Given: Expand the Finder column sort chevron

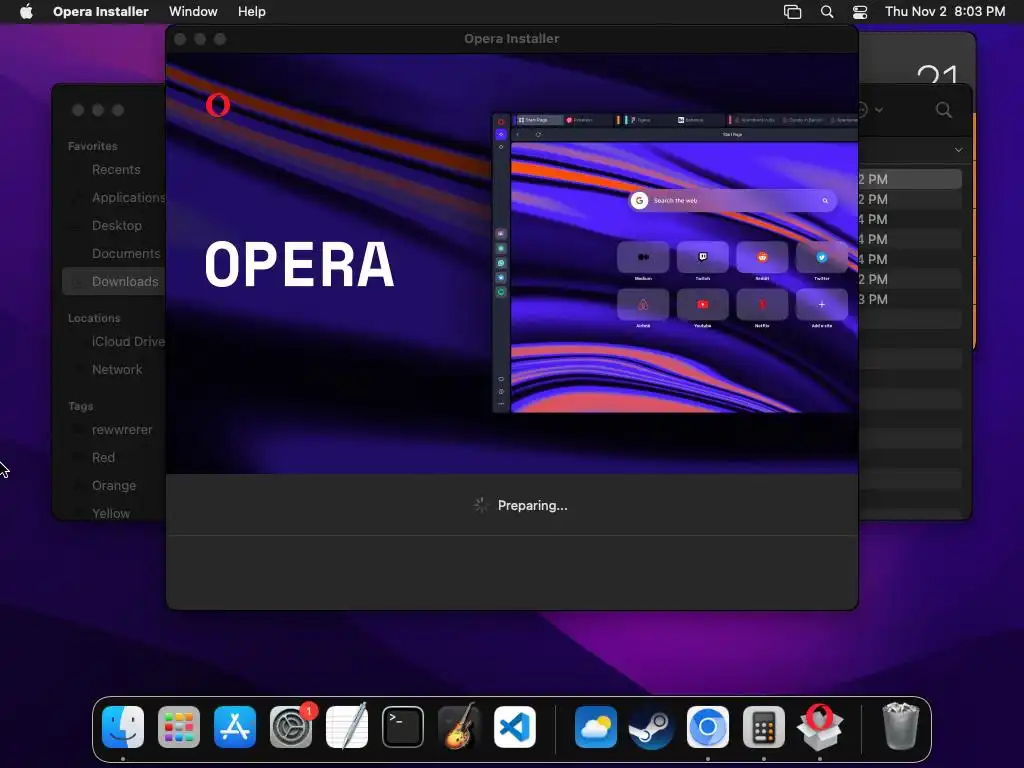Looking at the screenshot, I should pos(958,150).
